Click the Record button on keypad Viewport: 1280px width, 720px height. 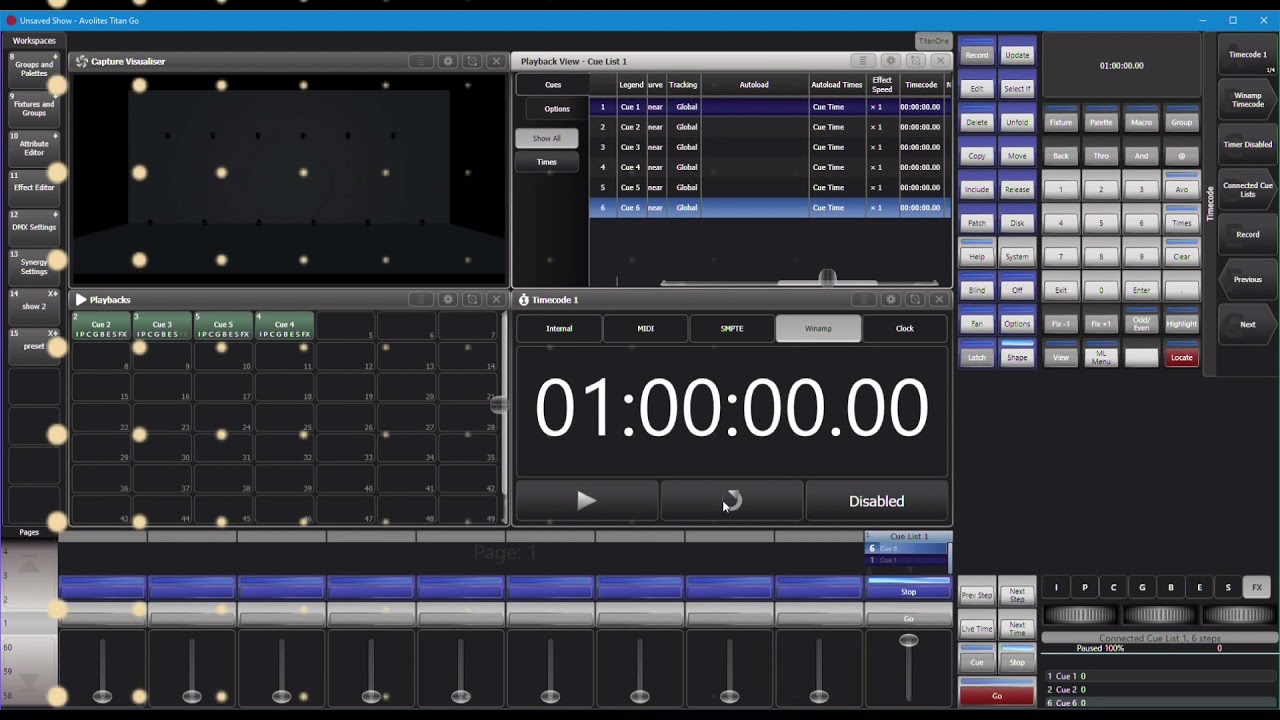[x=977, y=55]
